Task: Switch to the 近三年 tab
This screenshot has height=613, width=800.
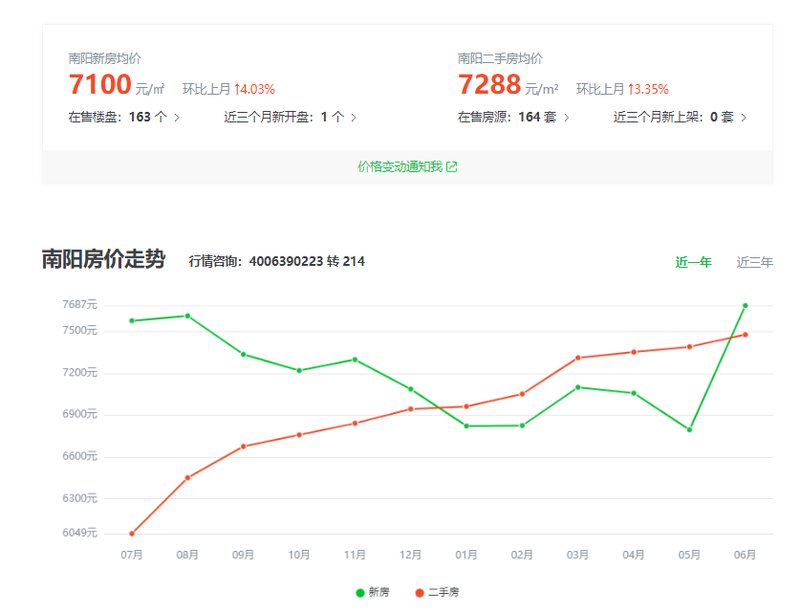Action: click(754, 262)
